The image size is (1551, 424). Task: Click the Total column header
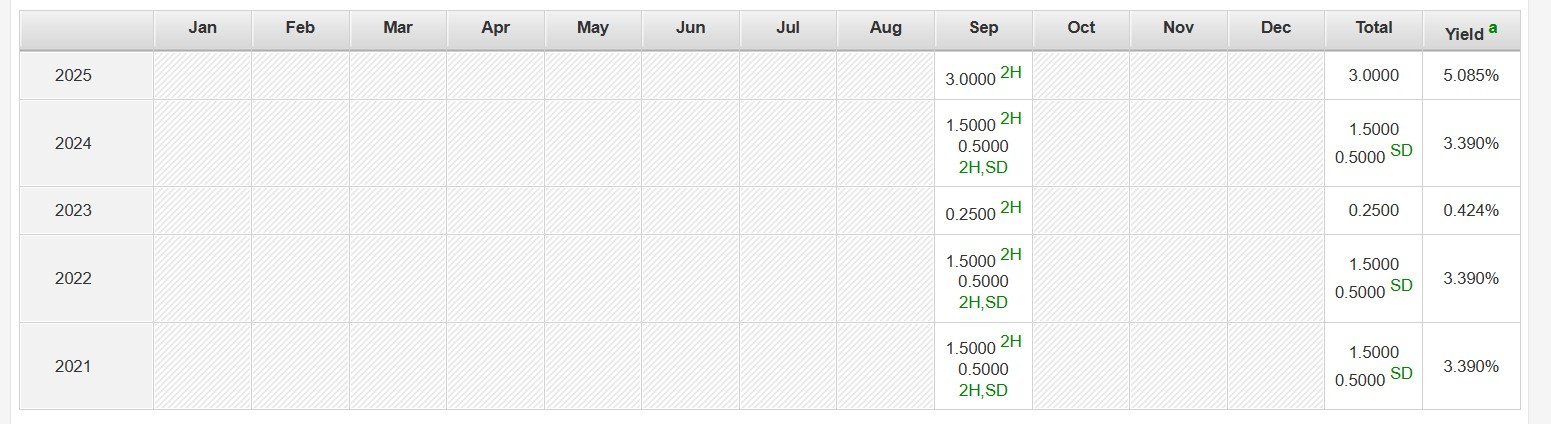click(x=1373, y=28)
